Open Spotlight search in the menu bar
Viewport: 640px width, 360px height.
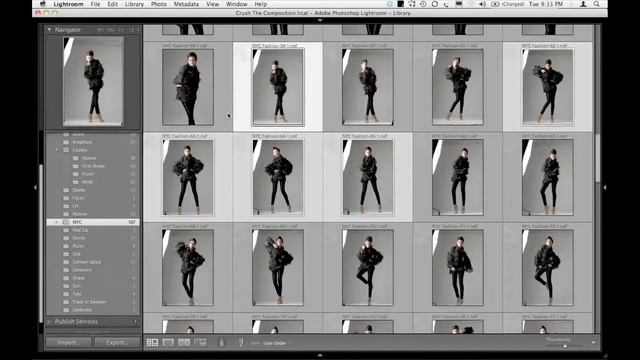pos(597,4)
